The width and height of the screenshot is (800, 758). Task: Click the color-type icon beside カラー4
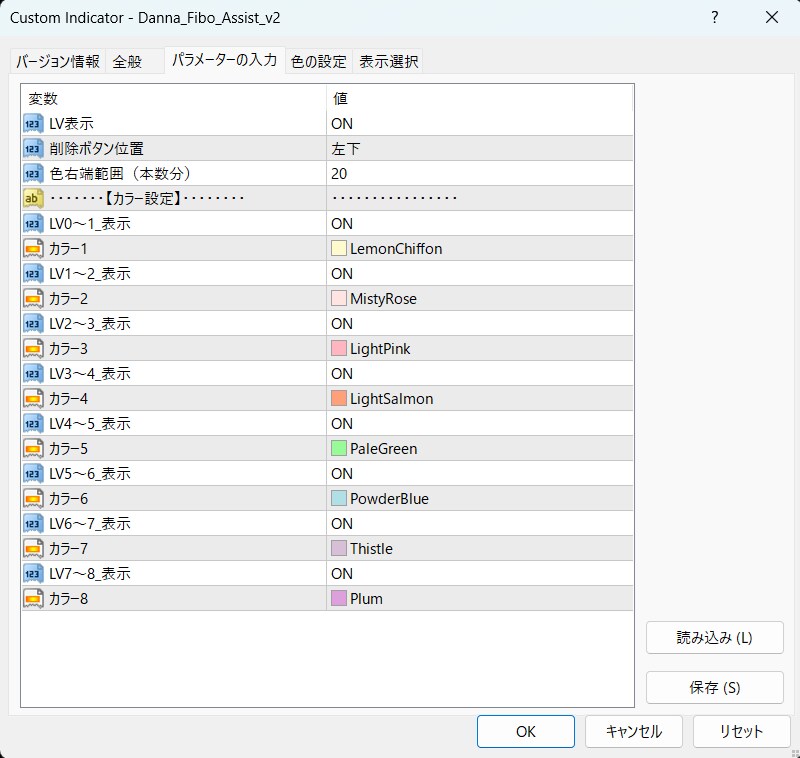tap(33, 398)
